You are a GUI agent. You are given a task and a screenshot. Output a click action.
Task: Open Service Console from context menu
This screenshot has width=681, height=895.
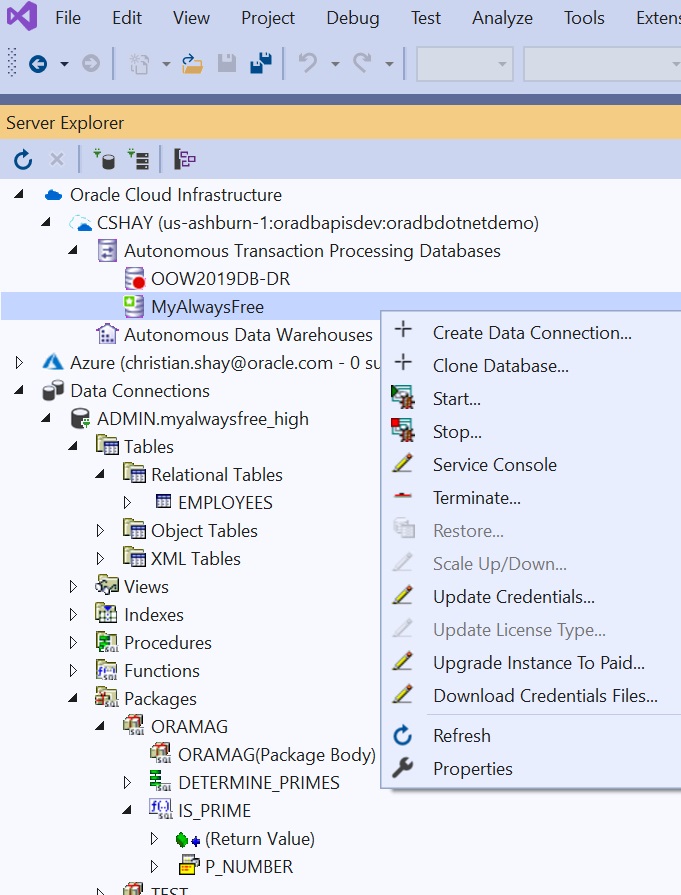pos(531,465)
